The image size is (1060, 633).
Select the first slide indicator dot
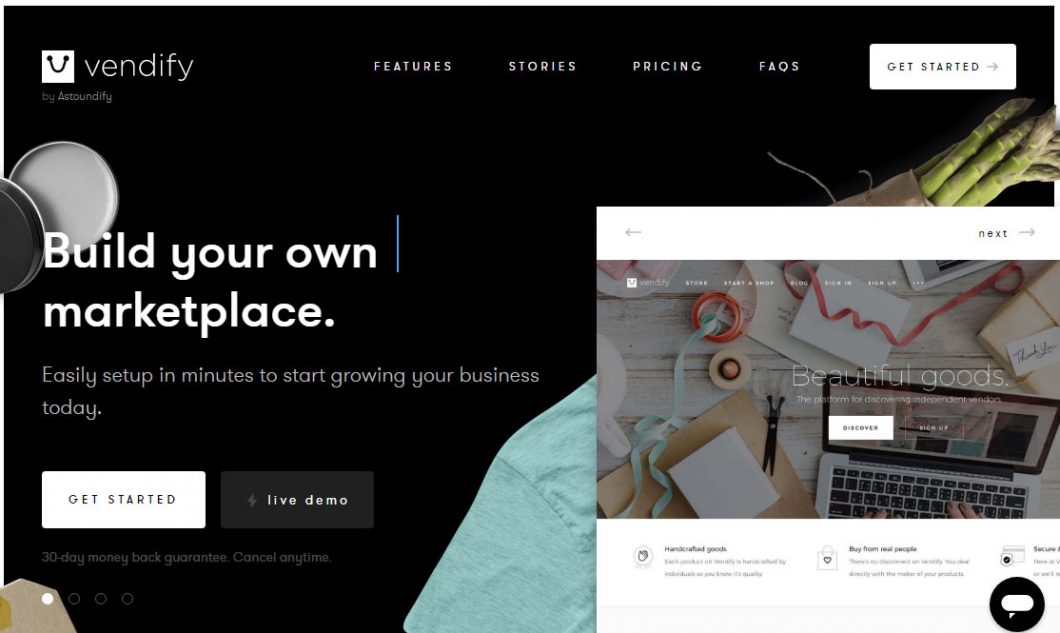[x=47, y=599]
